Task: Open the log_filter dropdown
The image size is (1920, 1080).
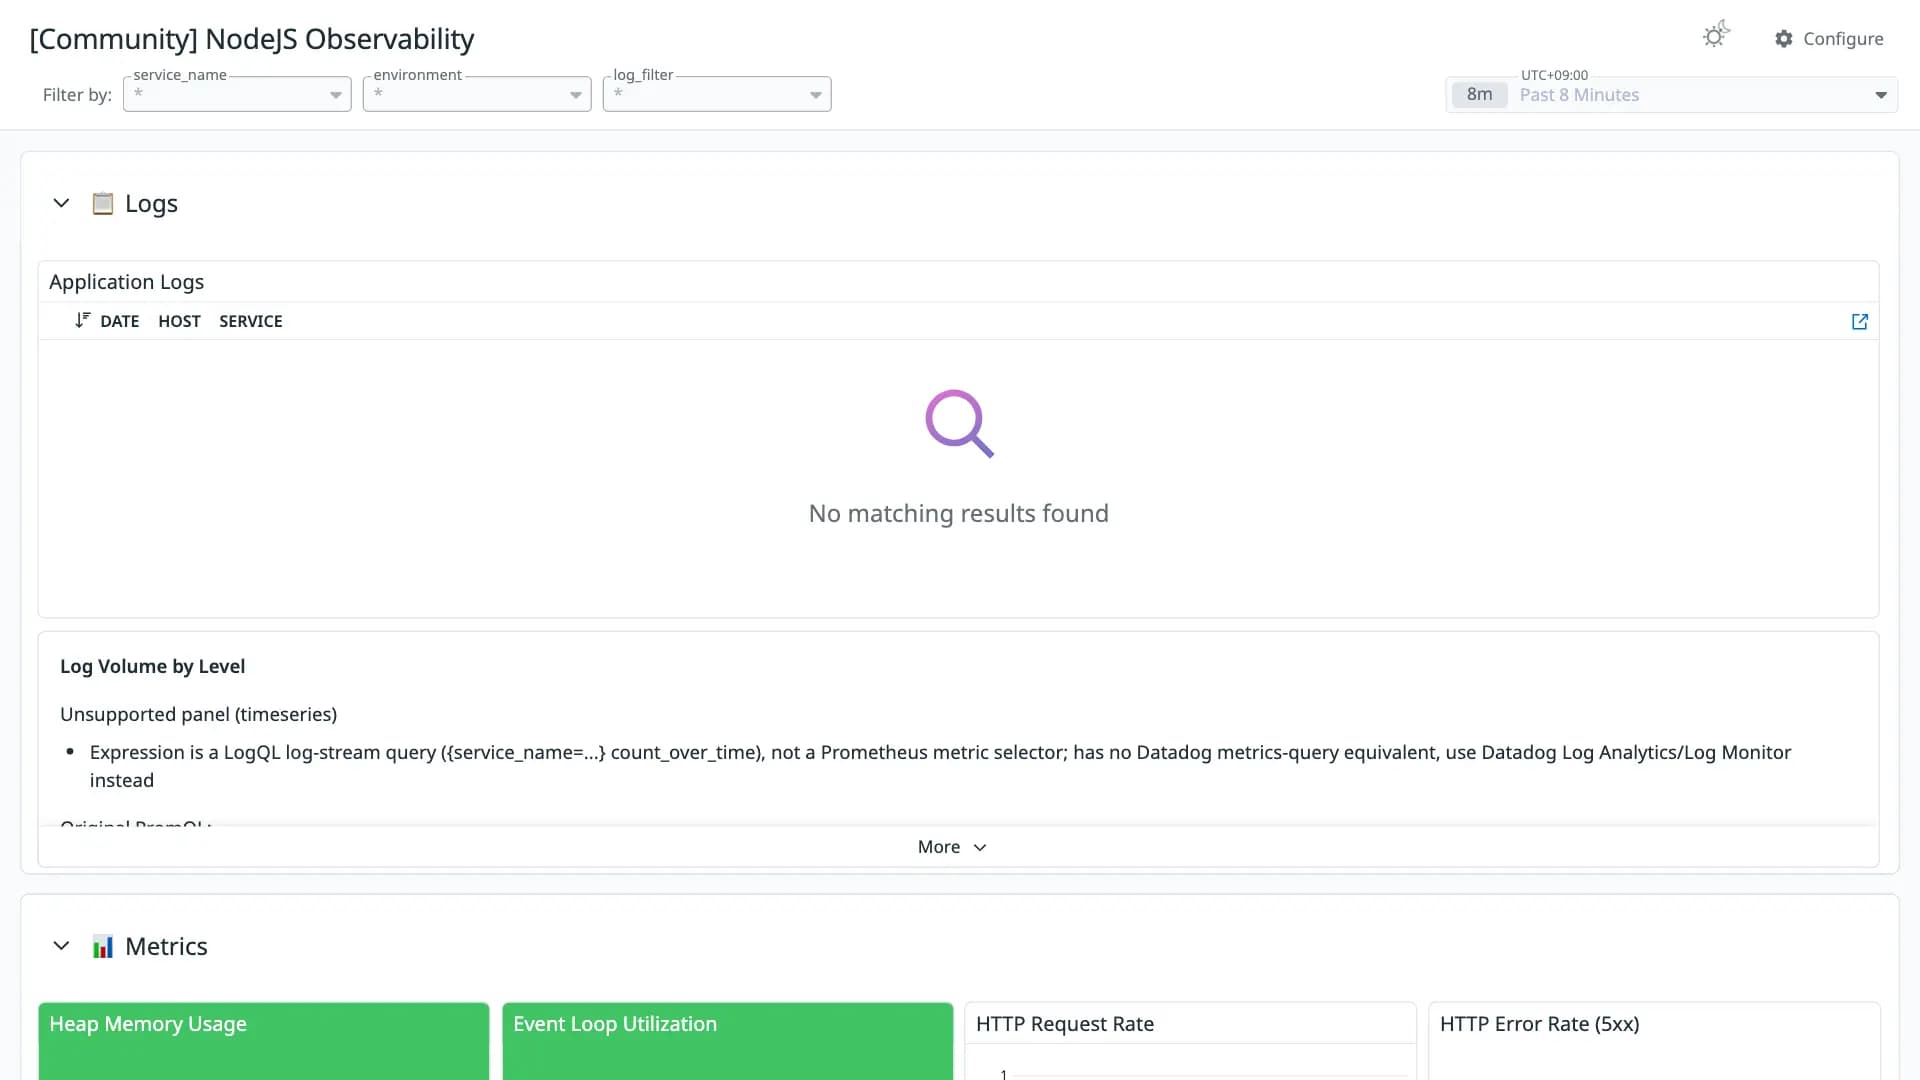Action: coord(717,94)
